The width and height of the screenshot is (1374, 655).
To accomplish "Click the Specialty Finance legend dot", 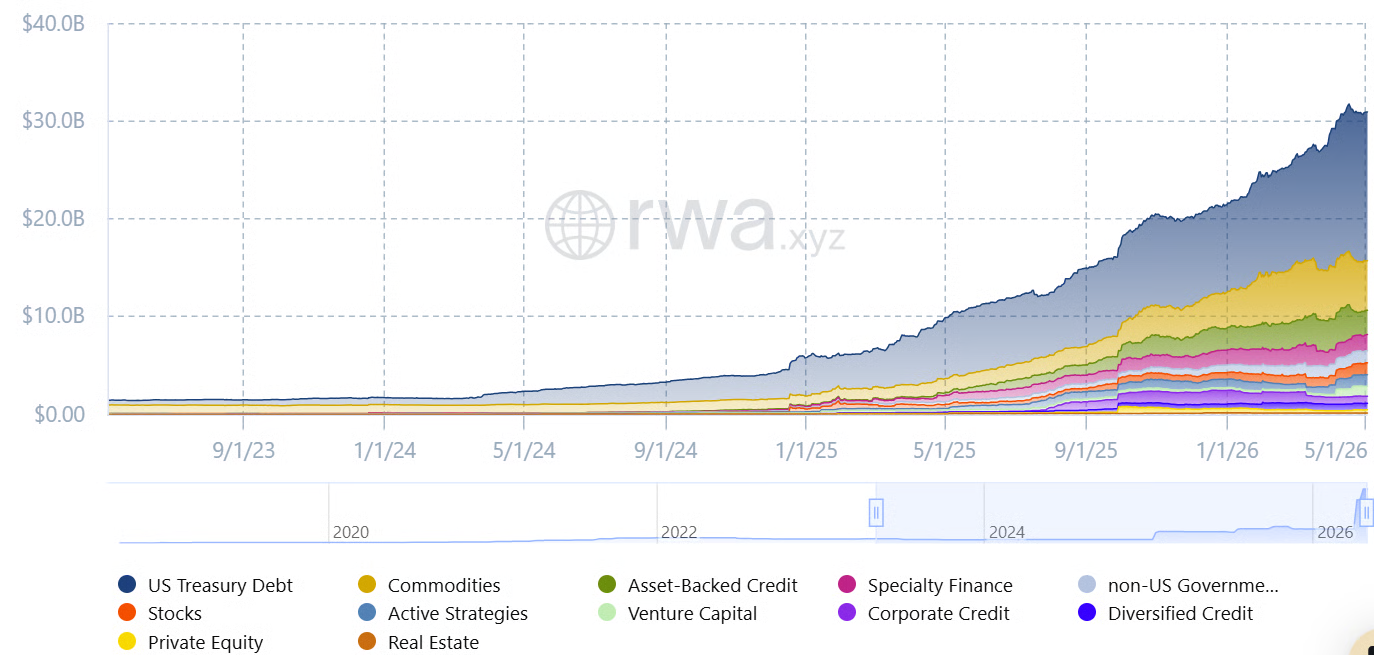I will coord(847,585).
